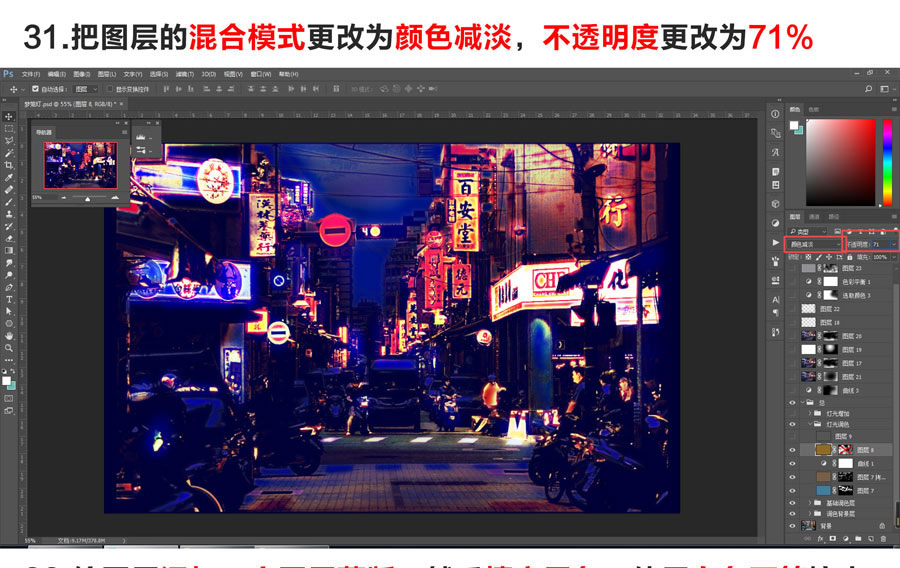
Task: Open the Info panel icon
Action: click(775, 114)
